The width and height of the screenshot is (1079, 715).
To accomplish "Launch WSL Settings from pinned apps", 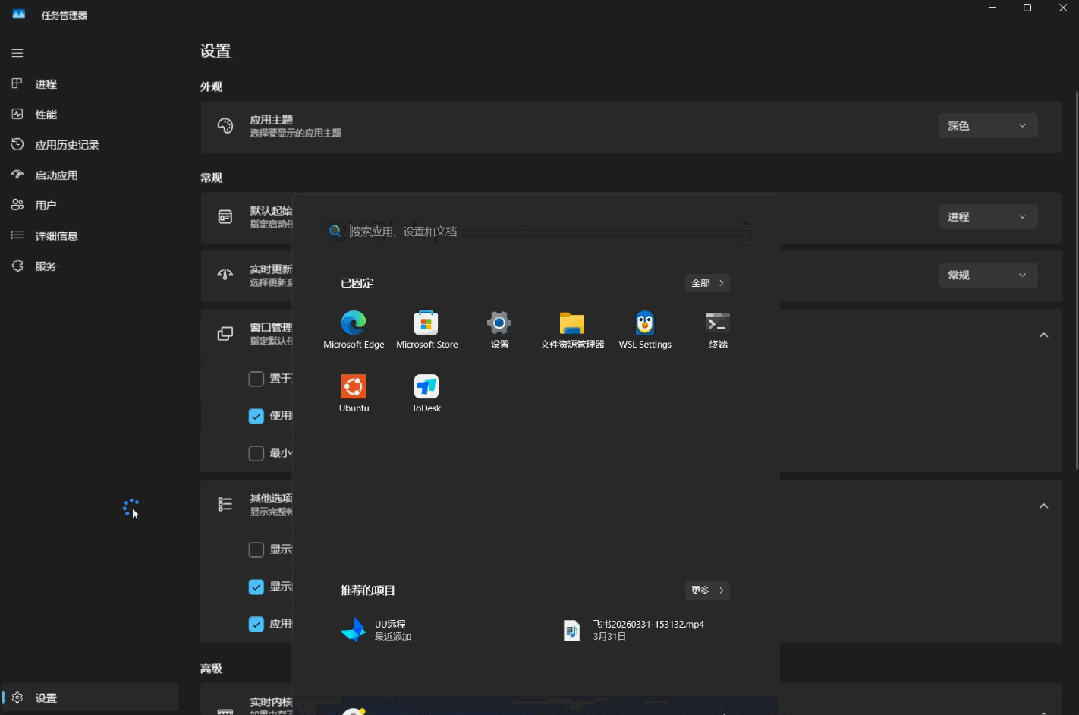I will [x=645, y=330].
